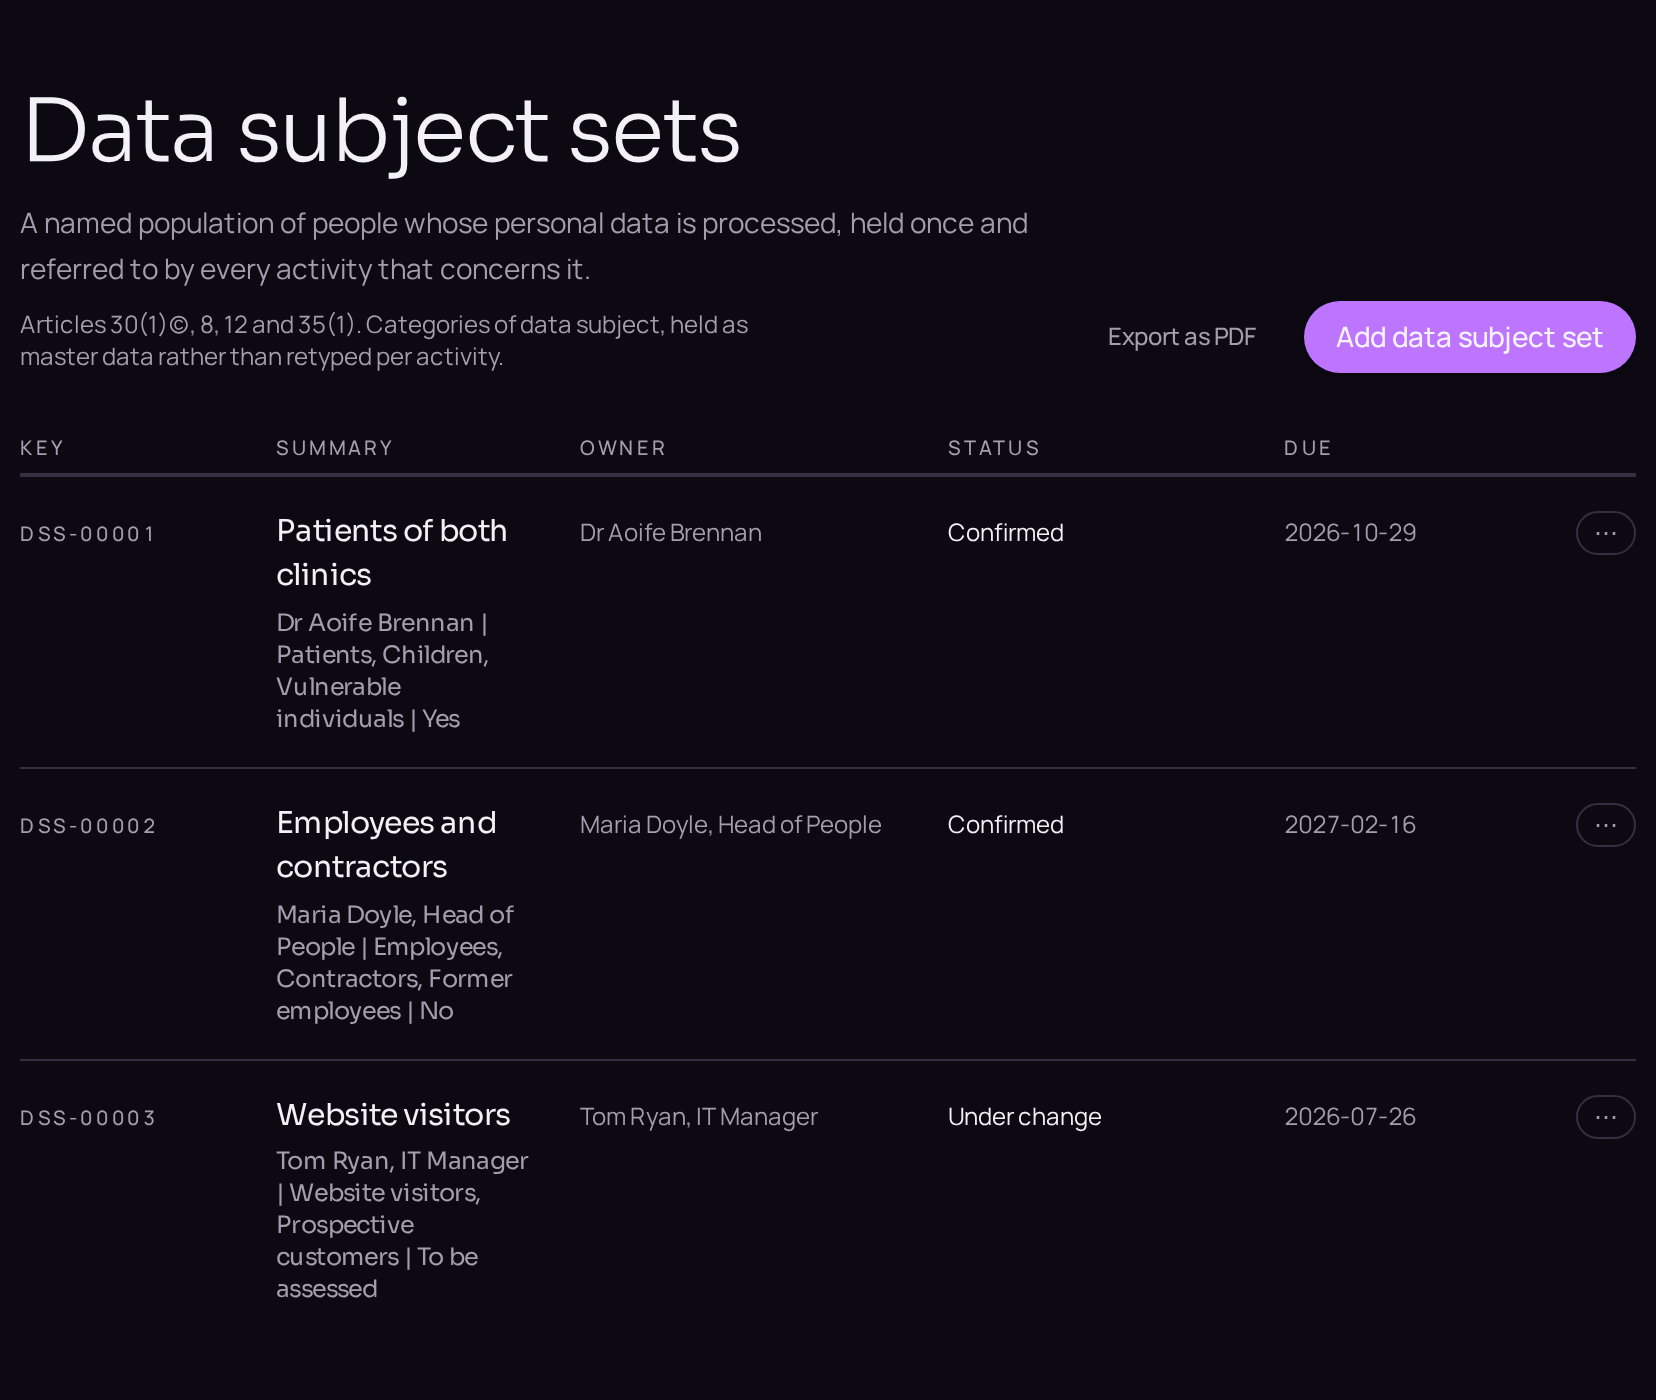Sort by the SUMMARY column header

tap(335, 448)
